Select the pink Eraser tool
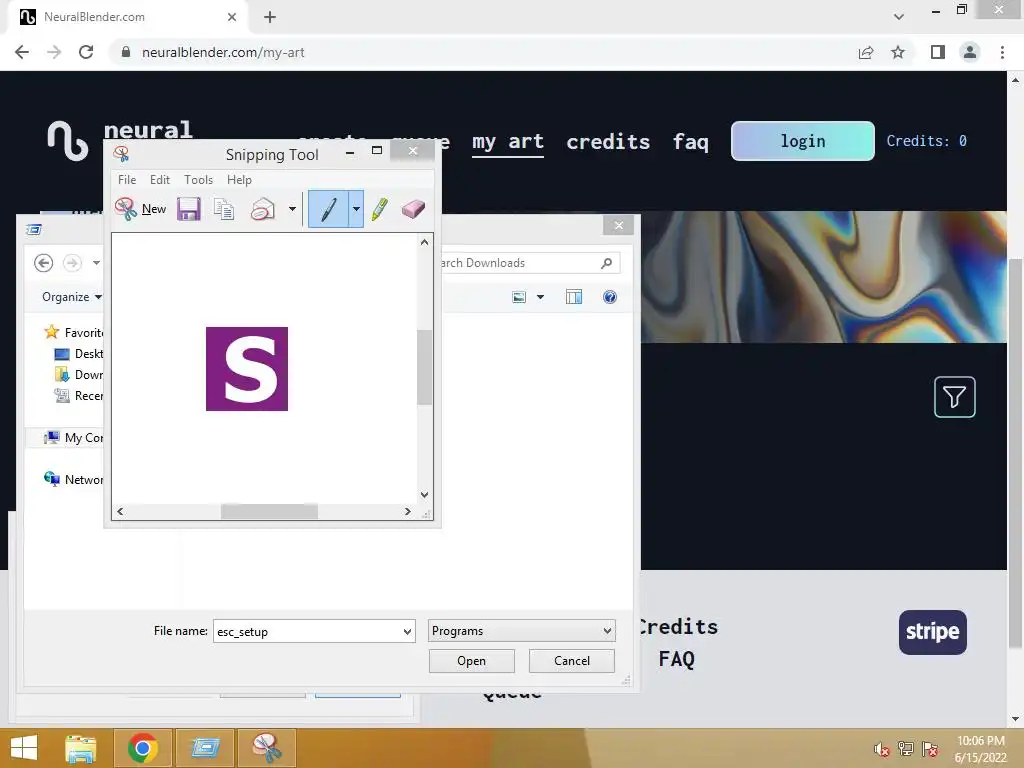This screenshot has width=1024, height=768. 413,209
